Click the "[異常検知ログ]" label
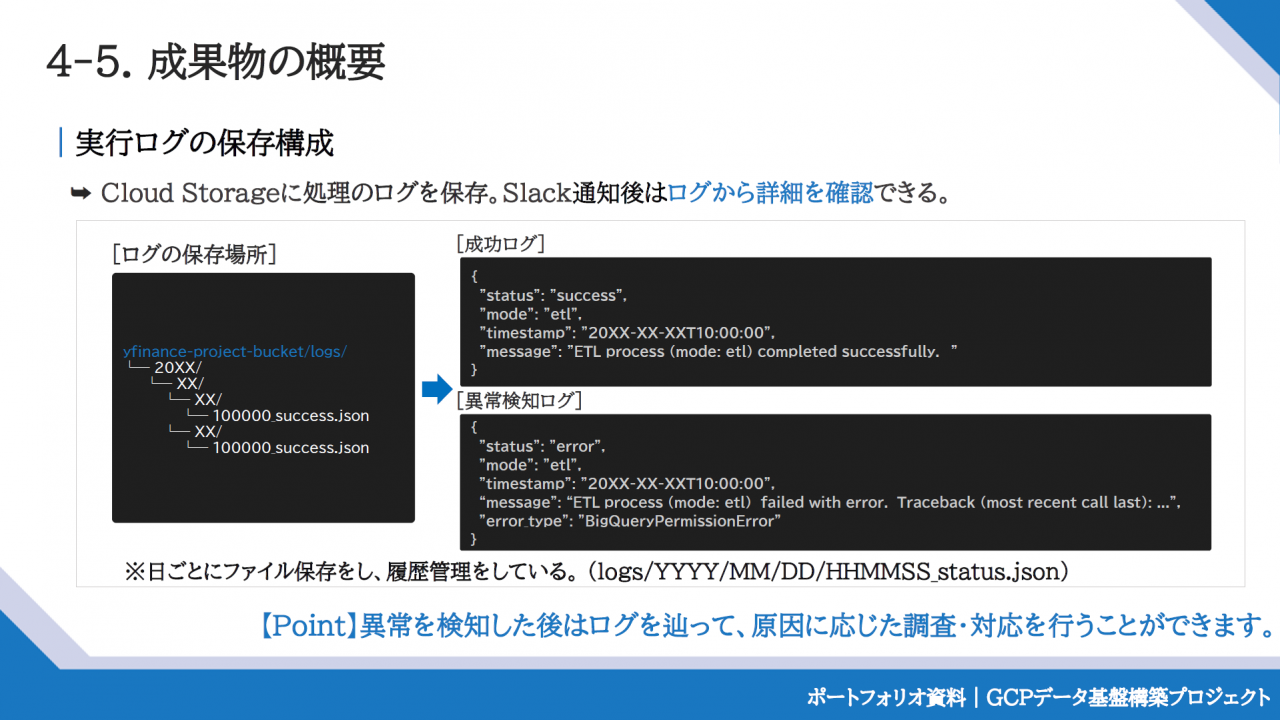The width and height of the screenshot is (1280, 720). point(519,401)
